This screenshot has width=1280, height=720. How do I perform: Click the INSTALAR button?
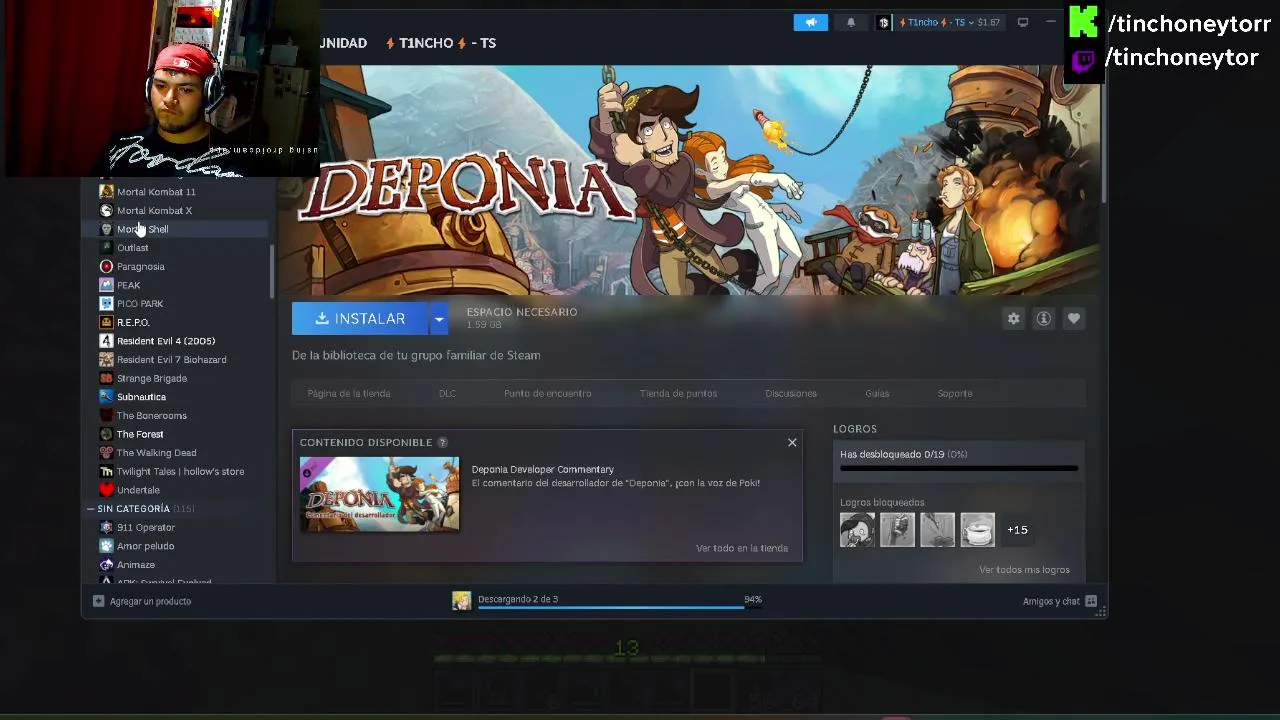360,319
